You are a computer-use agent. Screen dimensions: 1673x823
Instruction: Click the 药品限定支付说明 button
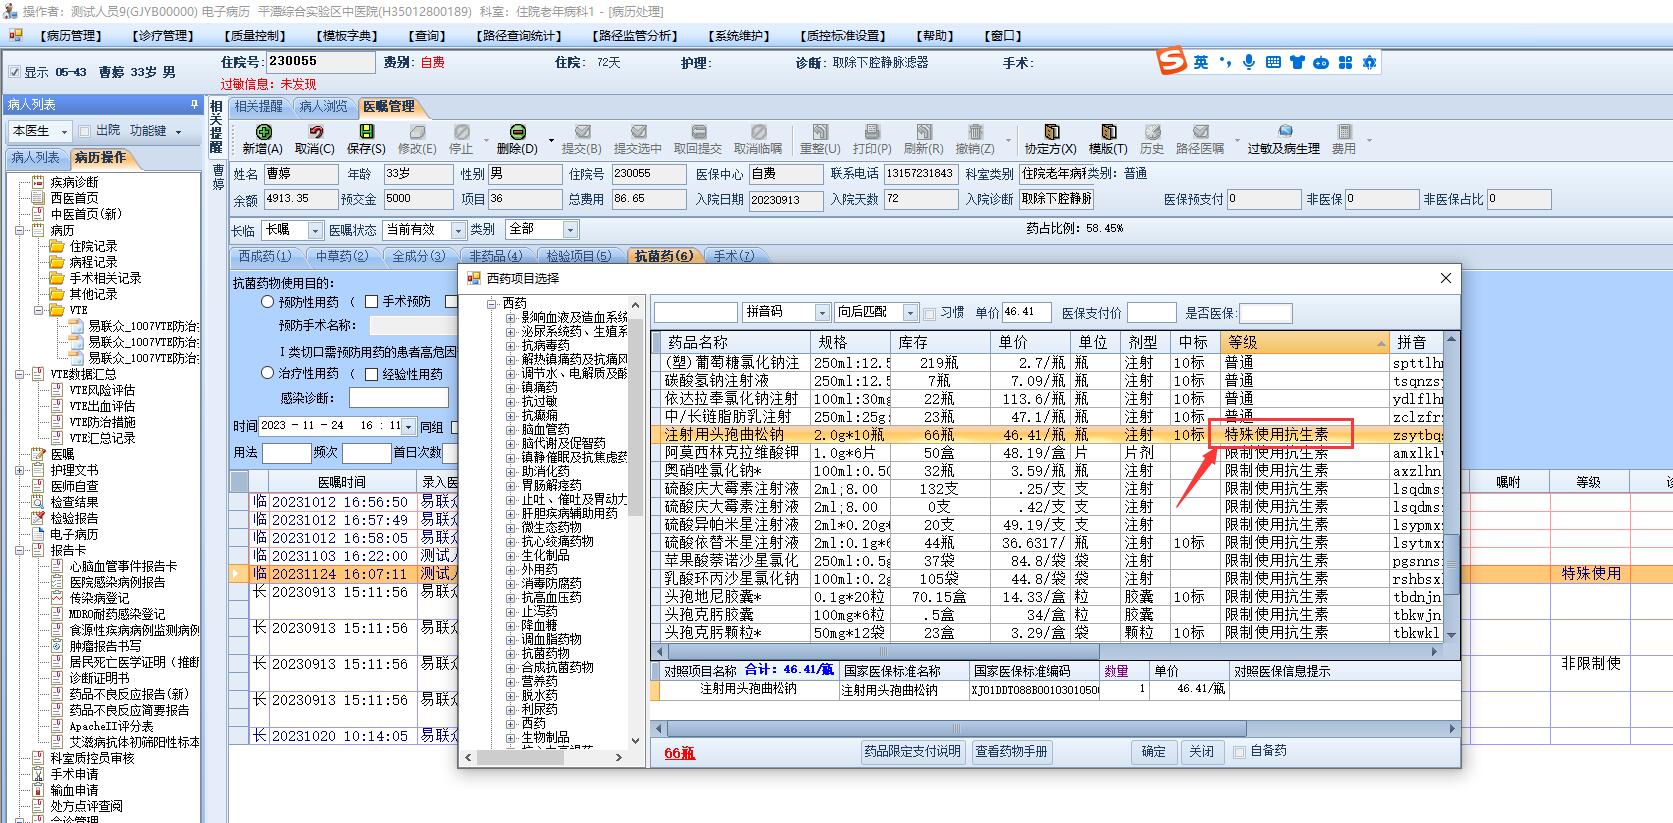913,752
